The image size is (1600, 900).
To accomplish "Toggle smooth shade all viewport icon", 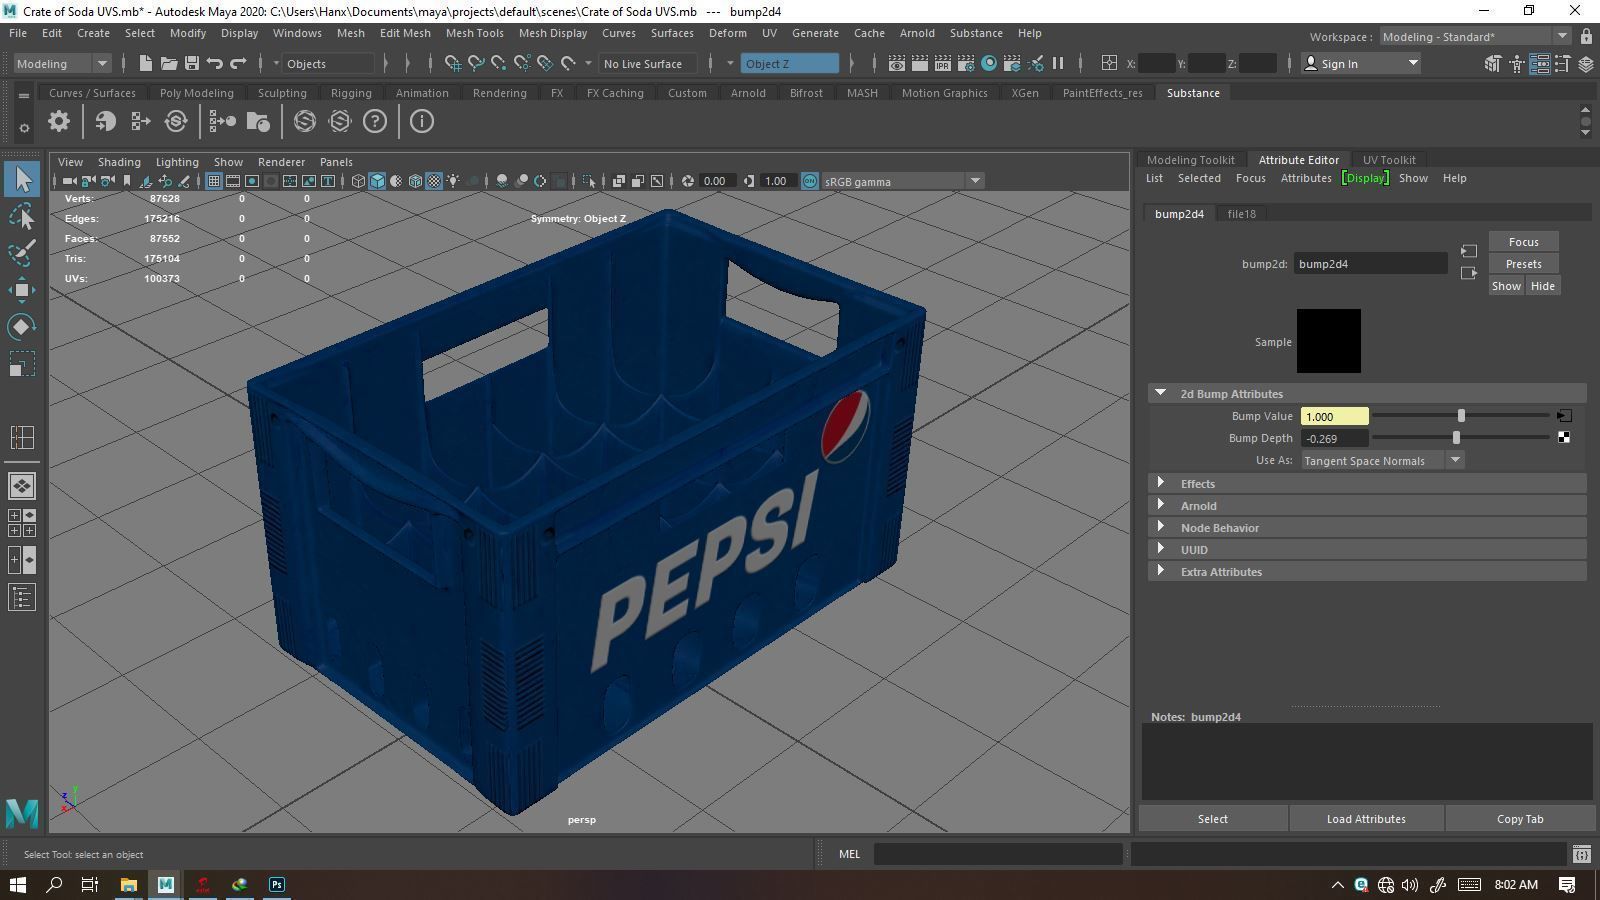I will tap(377, 181).
